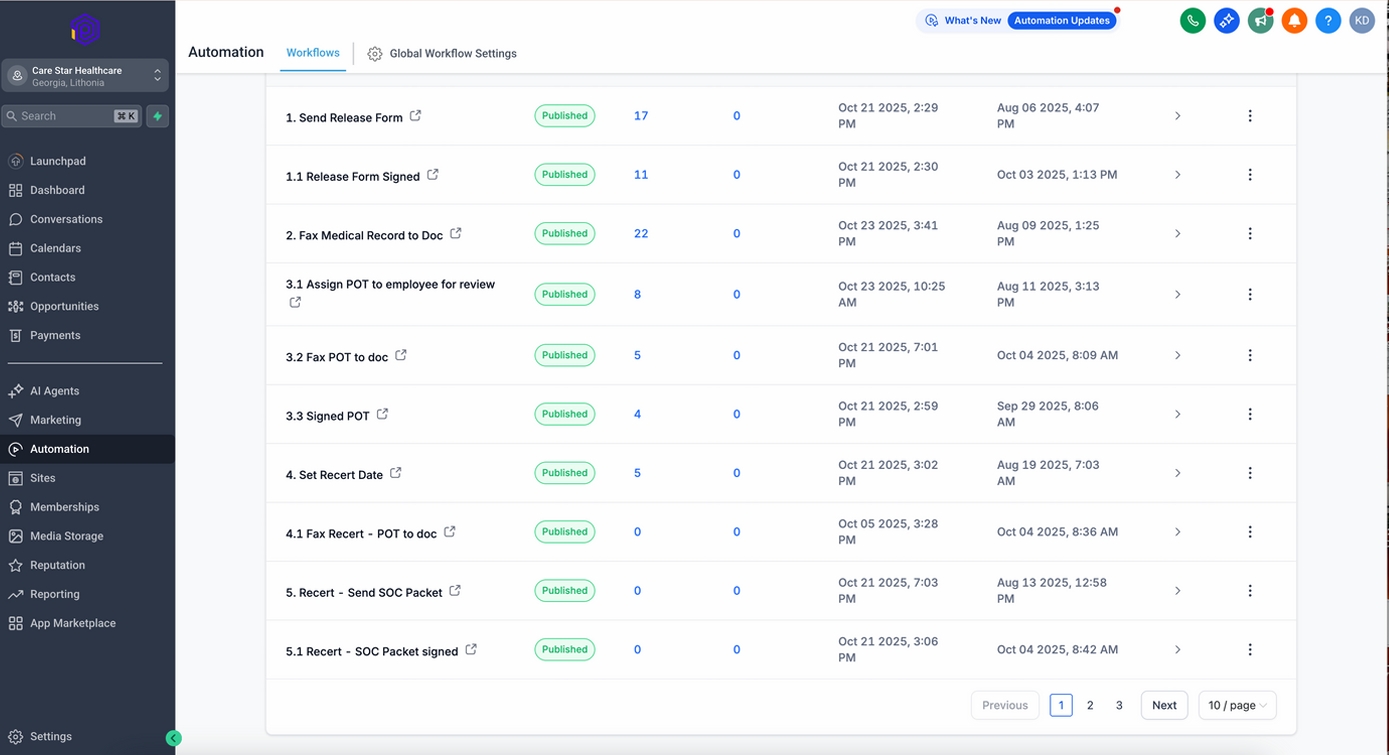Viewport: 1389px width, 755px height.
Task: Open the help question mark icon
Action: [1328, 20]
